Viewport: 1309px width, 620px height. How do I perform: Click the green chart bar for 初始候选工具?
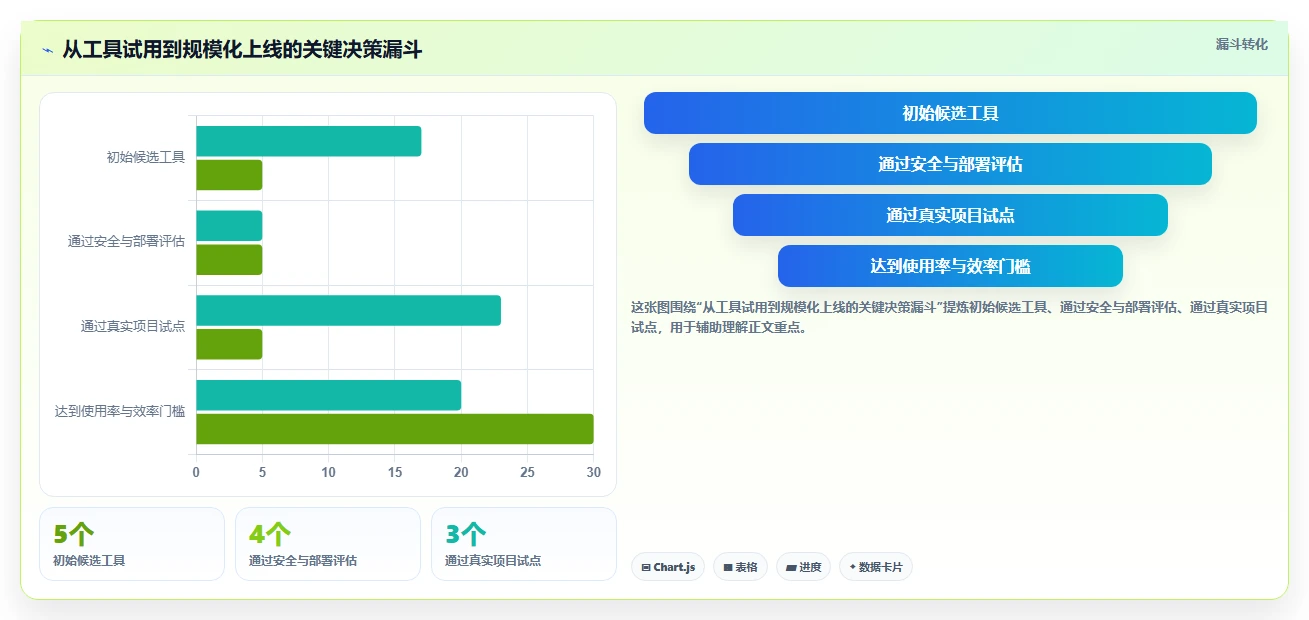[229, 175]
